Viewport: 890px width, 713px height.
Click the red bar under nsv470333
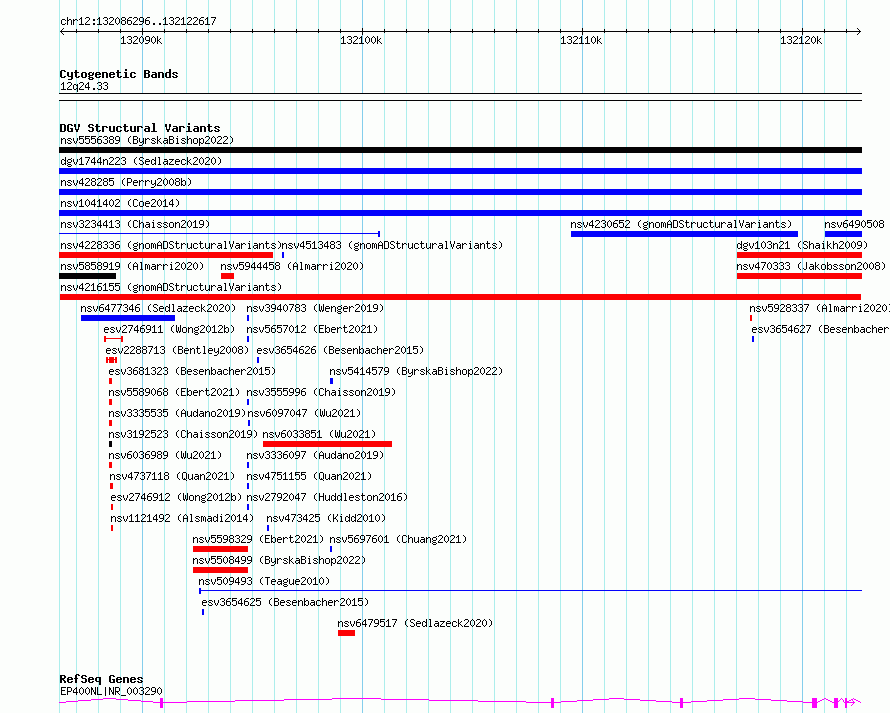[x=799, y=276]
